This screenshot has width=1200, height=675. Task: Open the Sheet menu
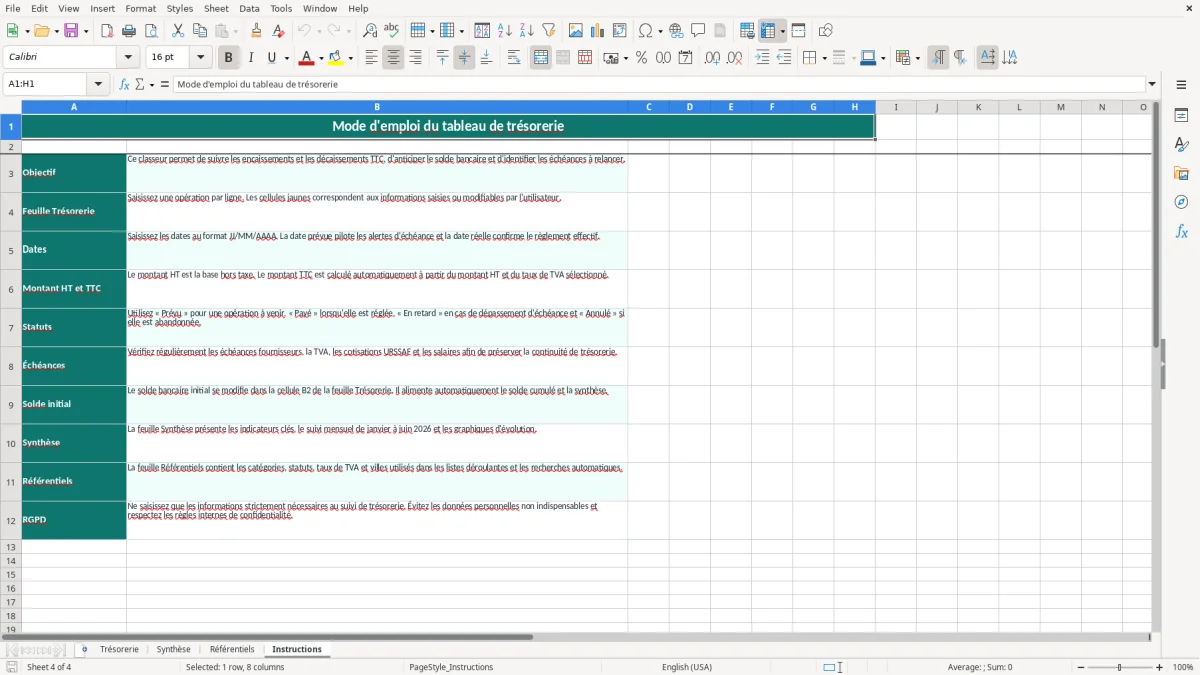tap(216, 8)
